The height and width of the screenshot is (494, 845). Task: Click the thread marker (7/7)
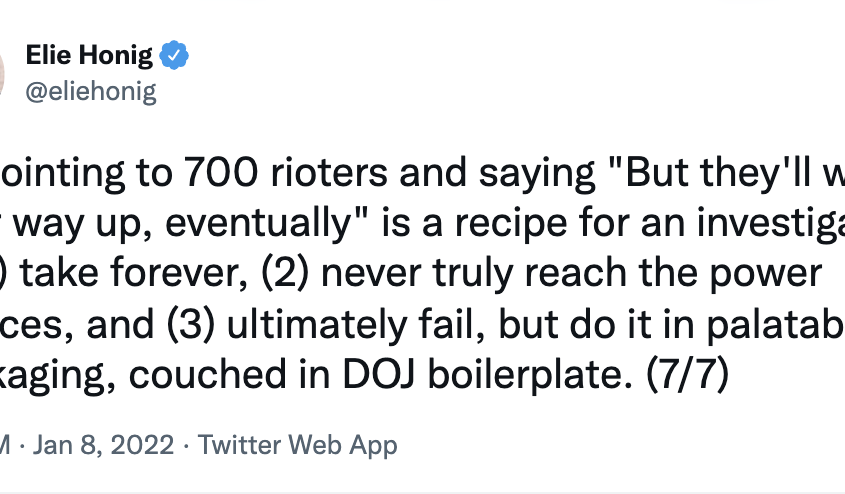pyautogui.click(x=687, y=374)
